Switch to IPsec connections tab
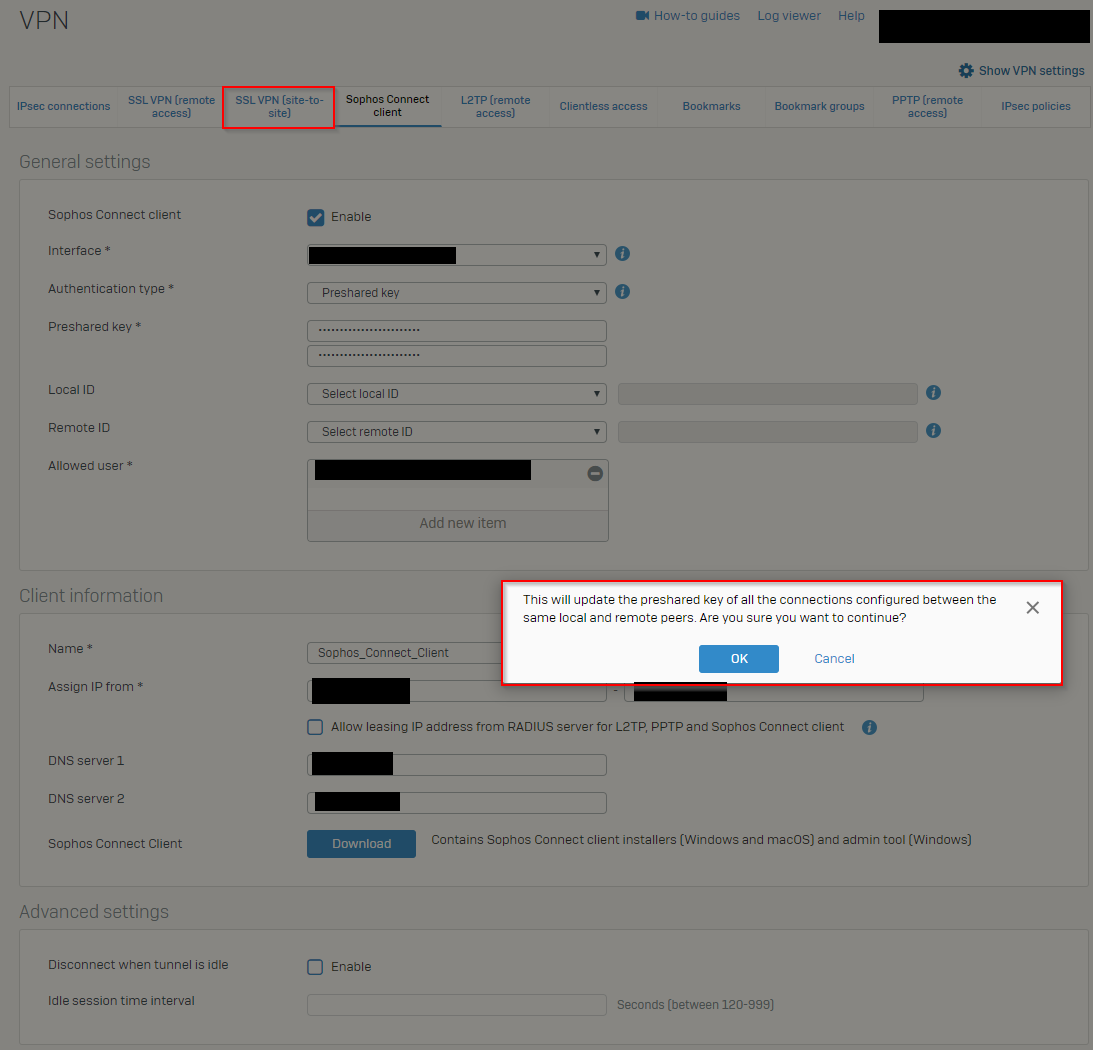The image size is (1093, 1050). 63,107
